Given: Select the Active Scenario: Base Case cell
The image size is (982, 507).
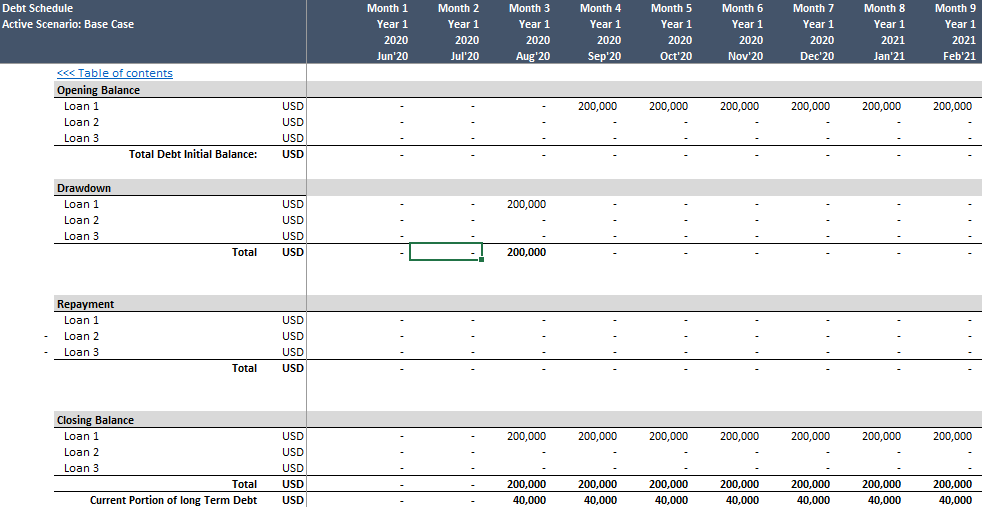Looking at the screenshot, I should tap(68, 24).
